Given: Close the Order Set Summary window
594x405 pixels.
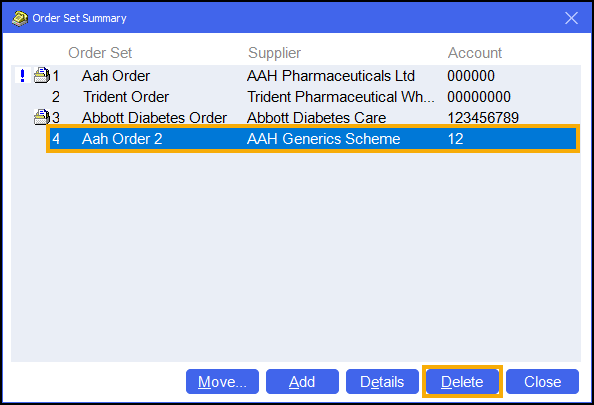Looking at the screenshot, I should click(571, 18).
